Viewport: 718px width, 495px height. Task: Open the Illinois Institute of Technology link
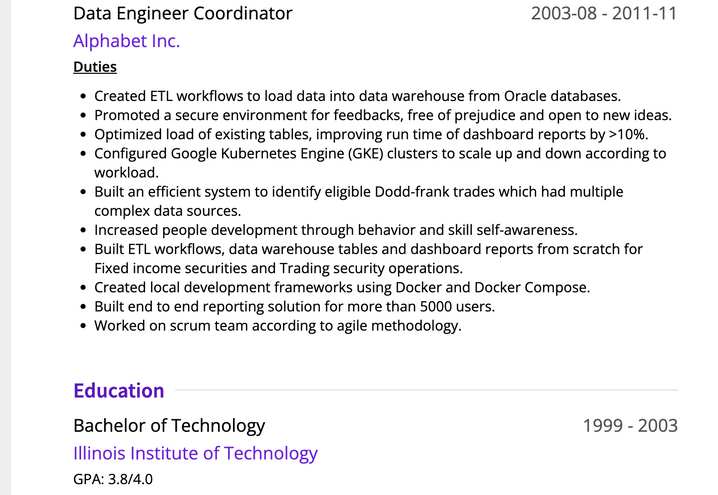point(195,453)
